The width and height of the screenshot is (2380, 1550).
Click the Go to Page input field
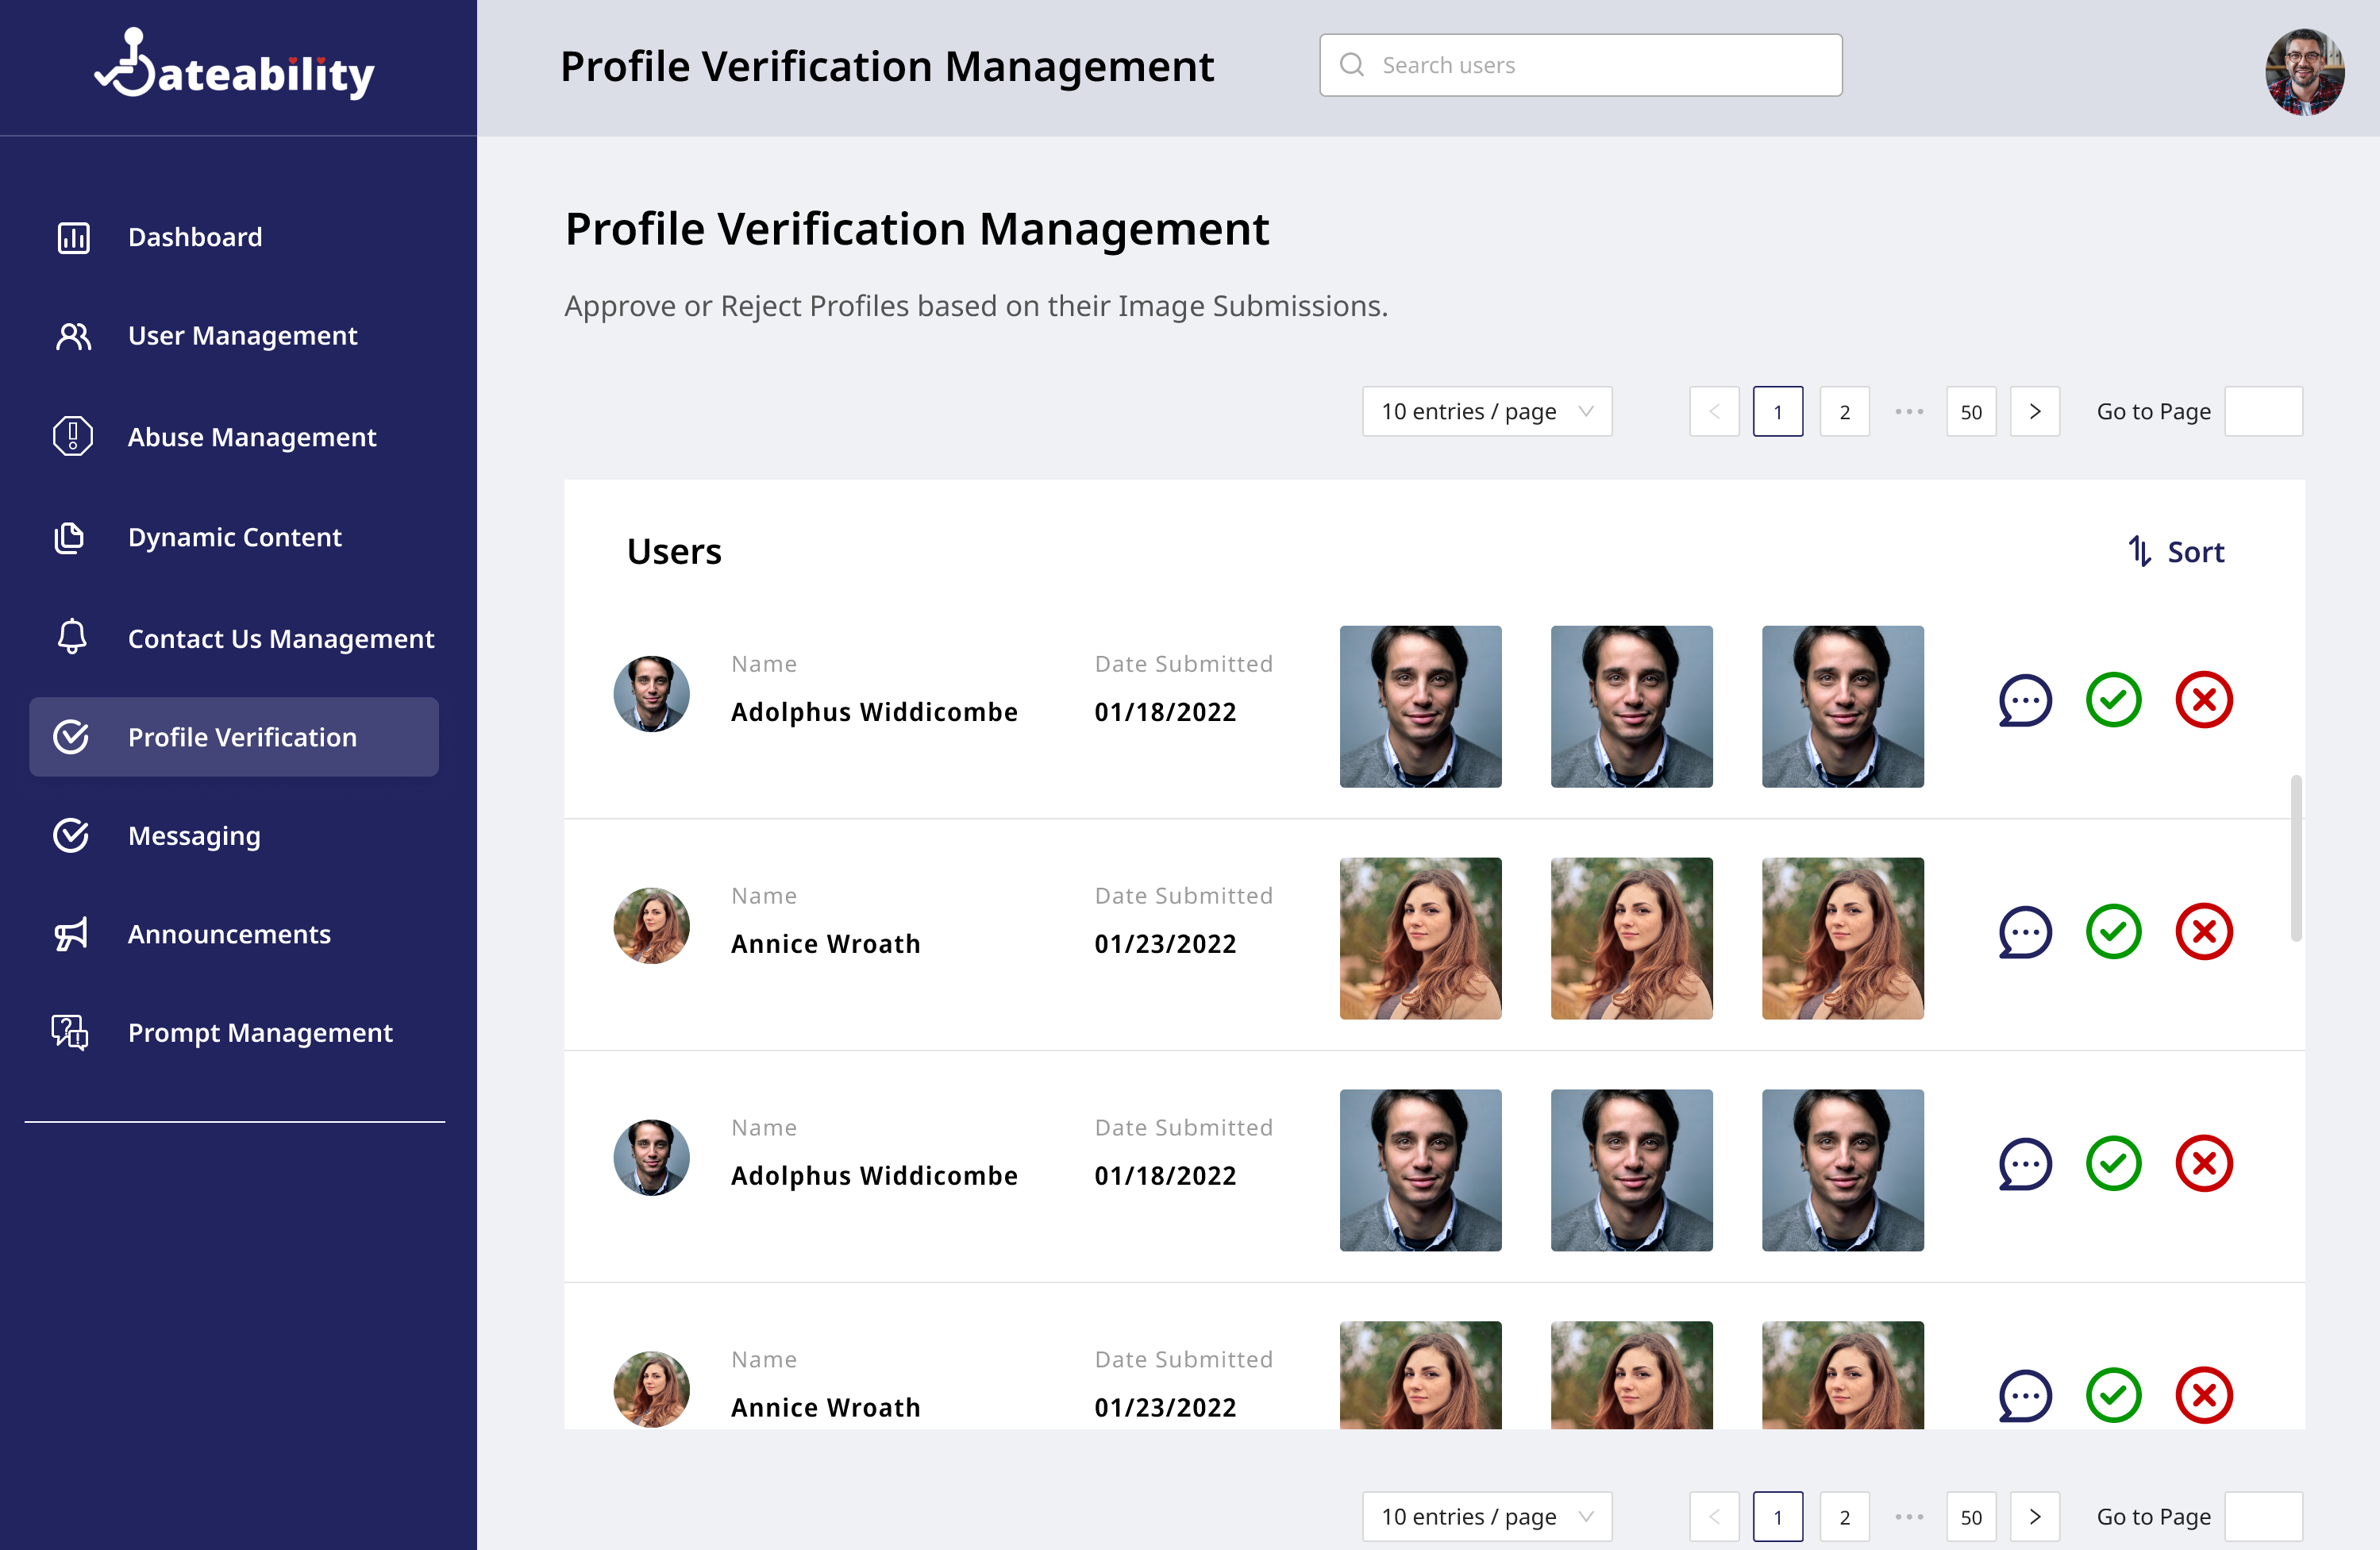tap(2264, 411)
